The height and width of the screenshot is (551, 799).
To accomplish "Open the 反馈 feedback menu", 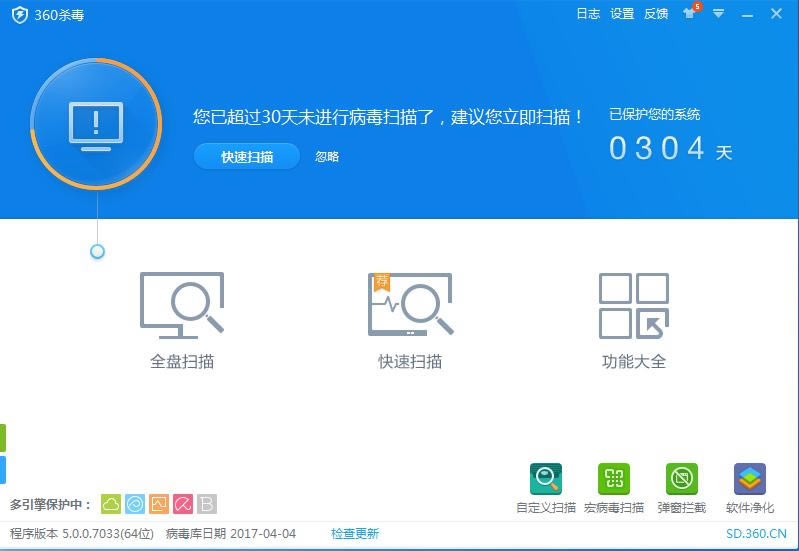I will point(656,14).
